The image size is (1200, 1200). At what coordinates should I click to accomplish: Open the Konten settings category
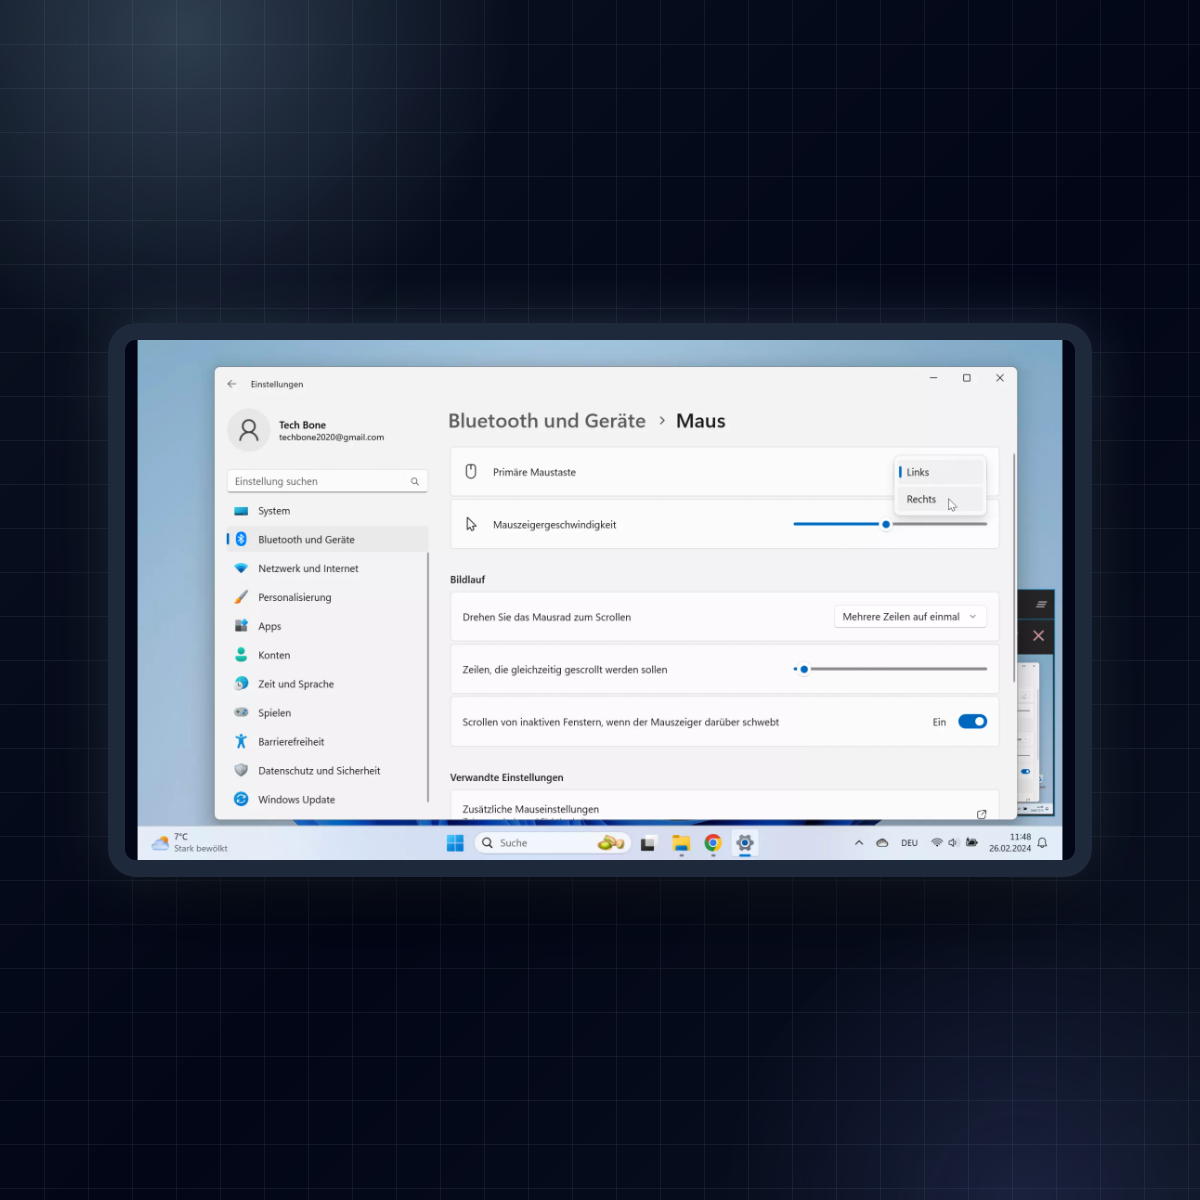327,656
